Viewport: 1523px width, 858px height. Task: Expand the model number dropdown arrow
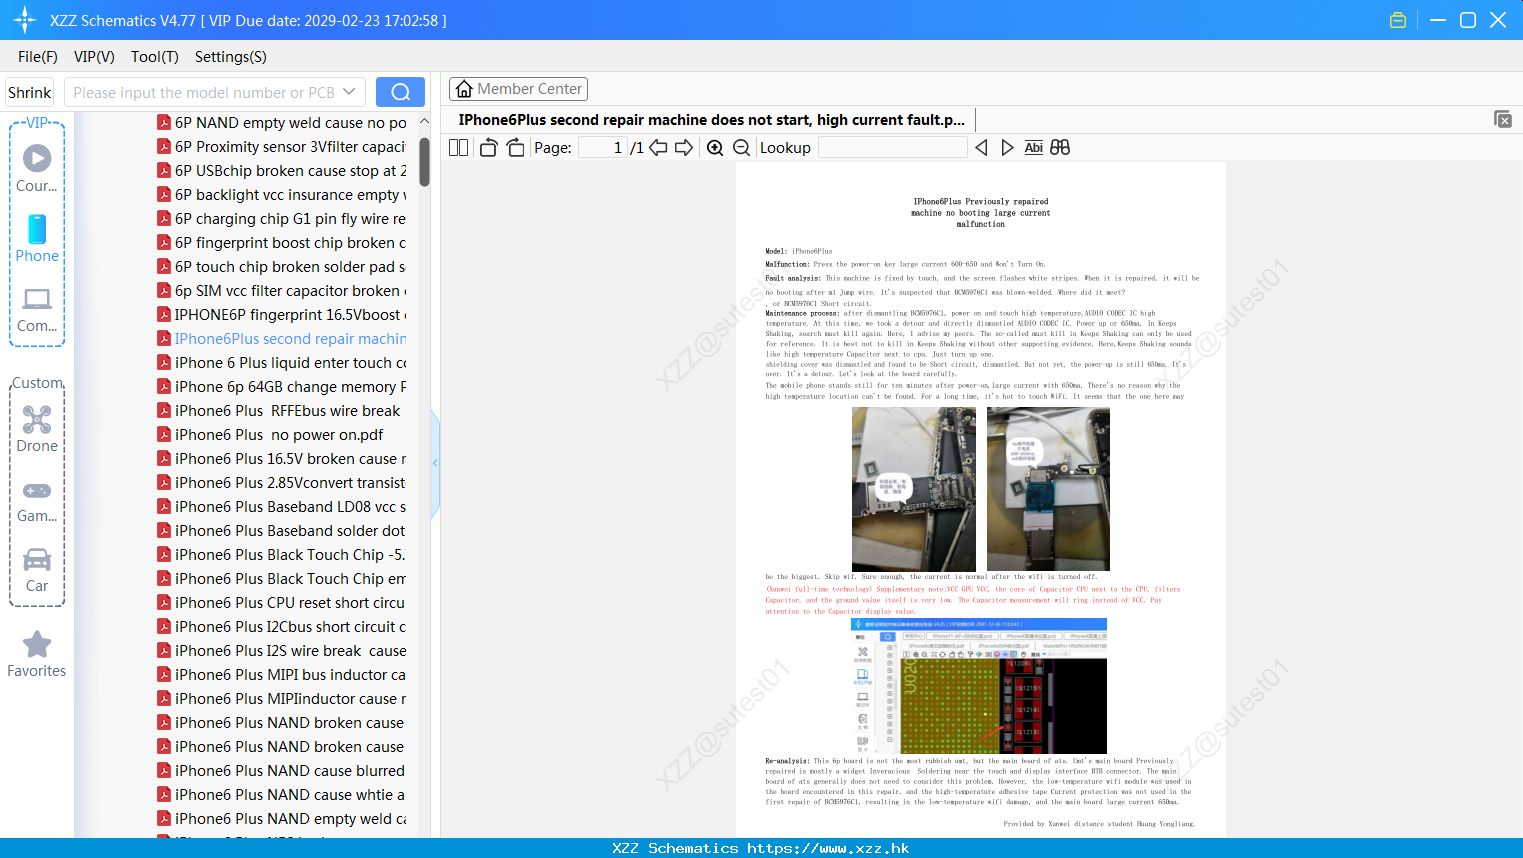(x=349, y=92)
